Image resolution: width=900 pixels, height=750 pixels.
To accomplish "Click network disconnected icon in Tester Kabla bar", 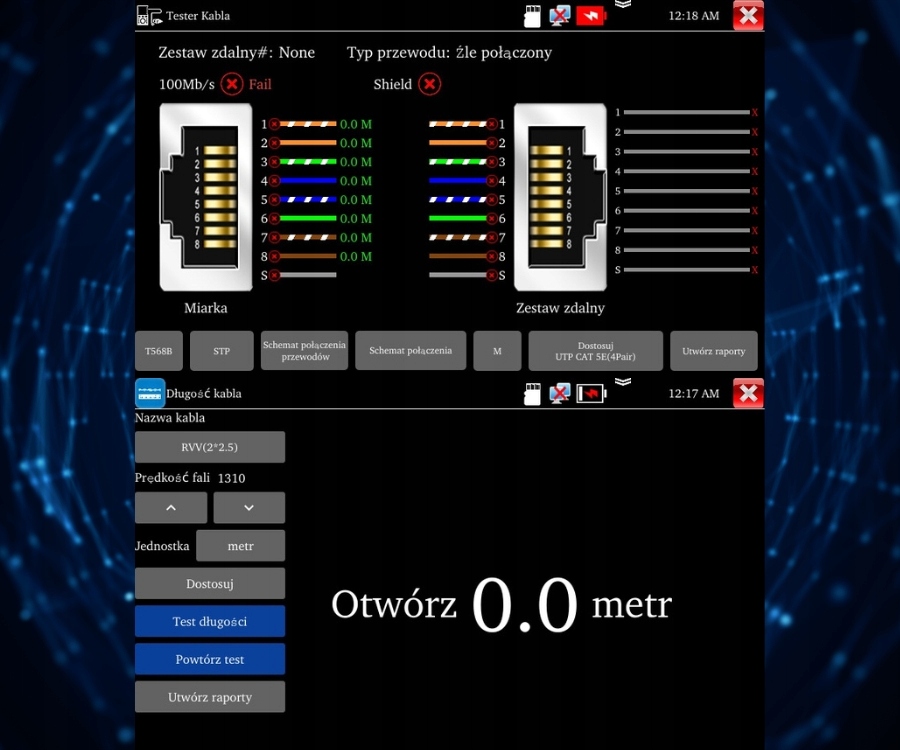I will pos(560,15).
